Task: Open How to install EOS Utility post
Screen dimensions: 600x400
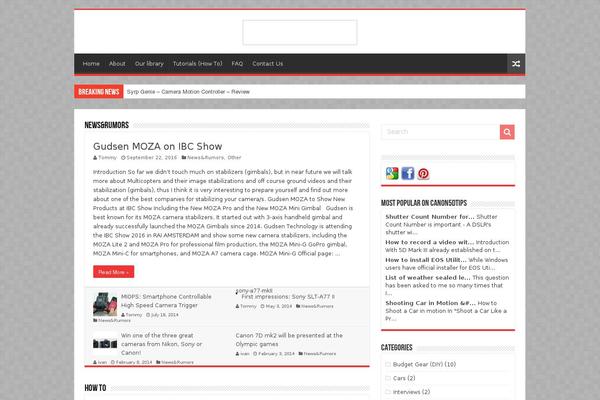Action: click(426, 260)
